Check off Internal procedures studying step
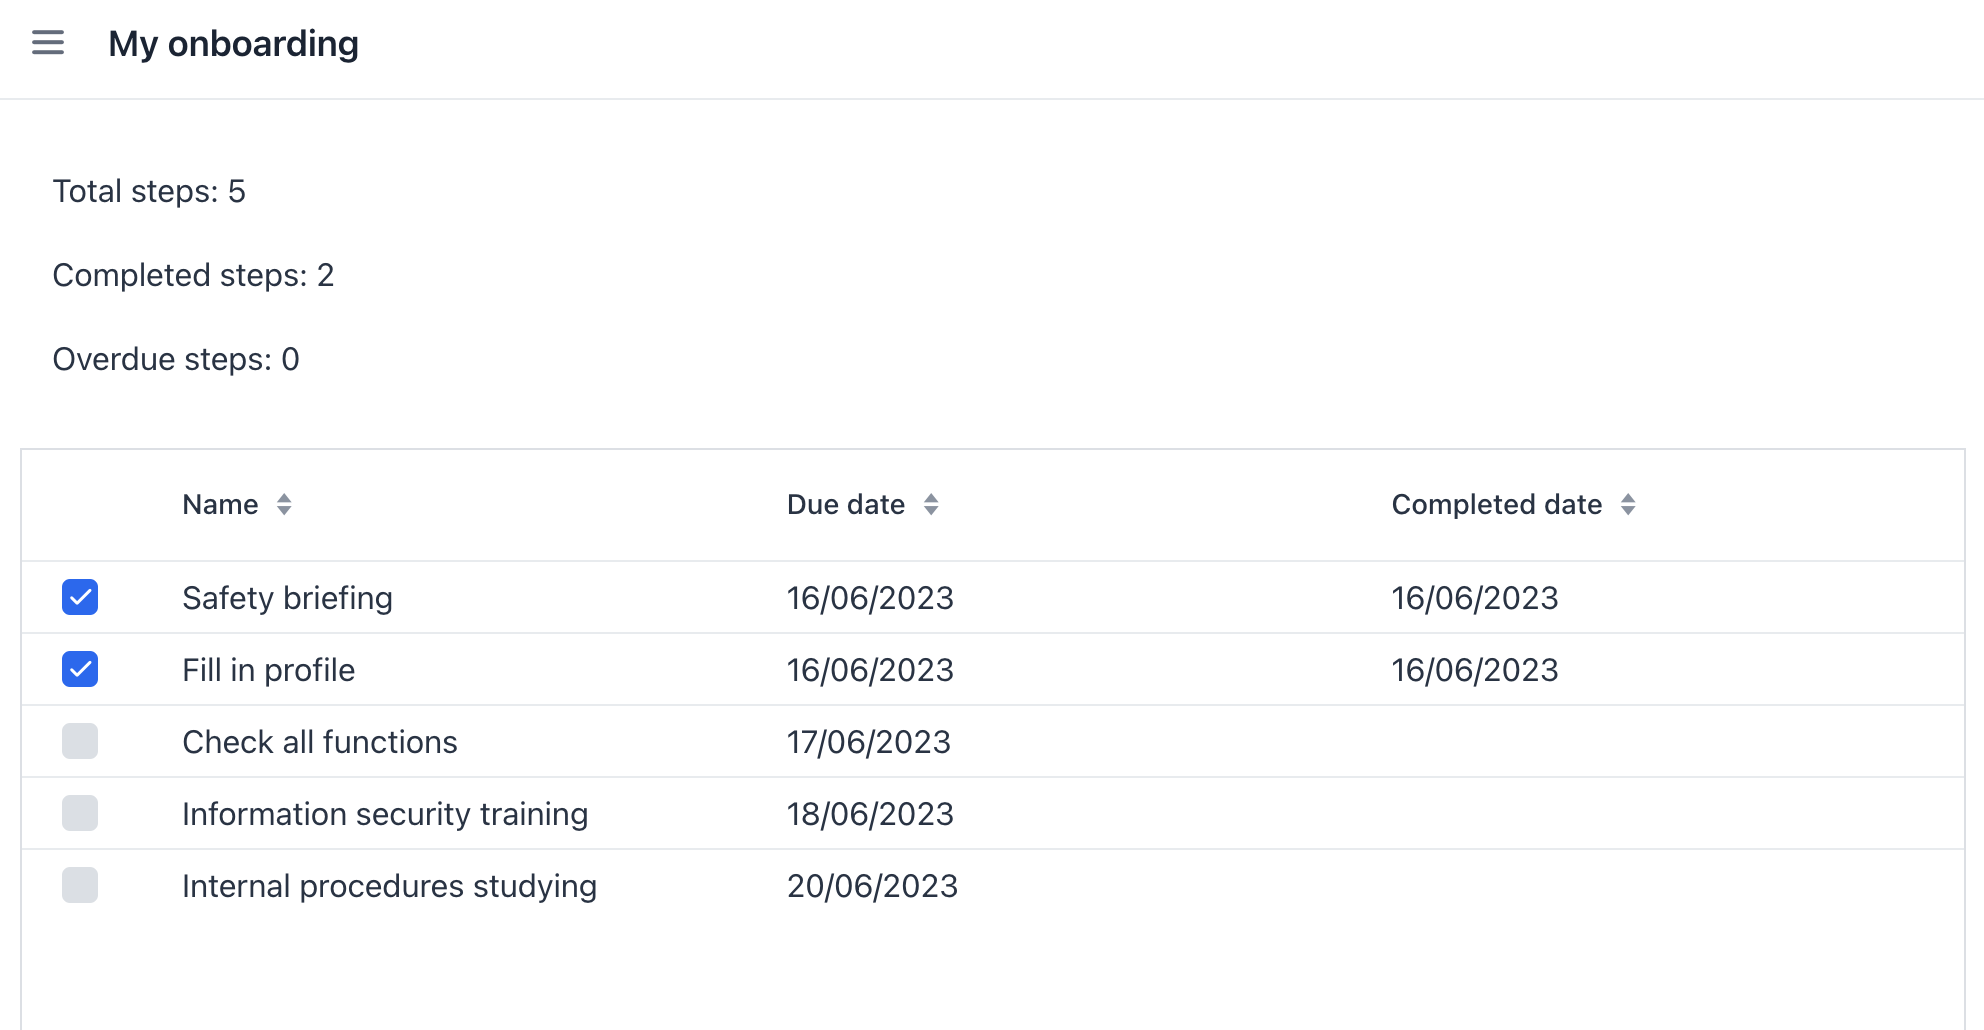 point(80,885)
